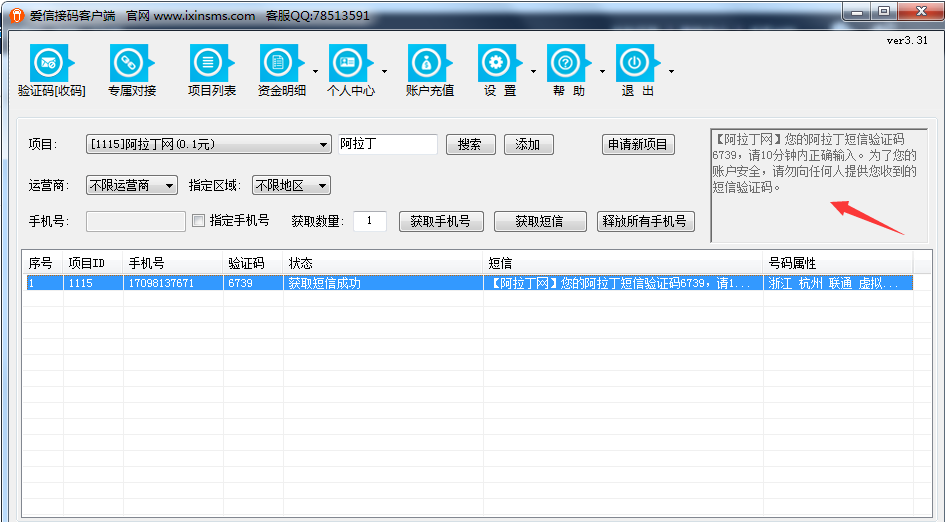Sort by the 手机号 column header
The image size is (945, 522).
point(174,263)
